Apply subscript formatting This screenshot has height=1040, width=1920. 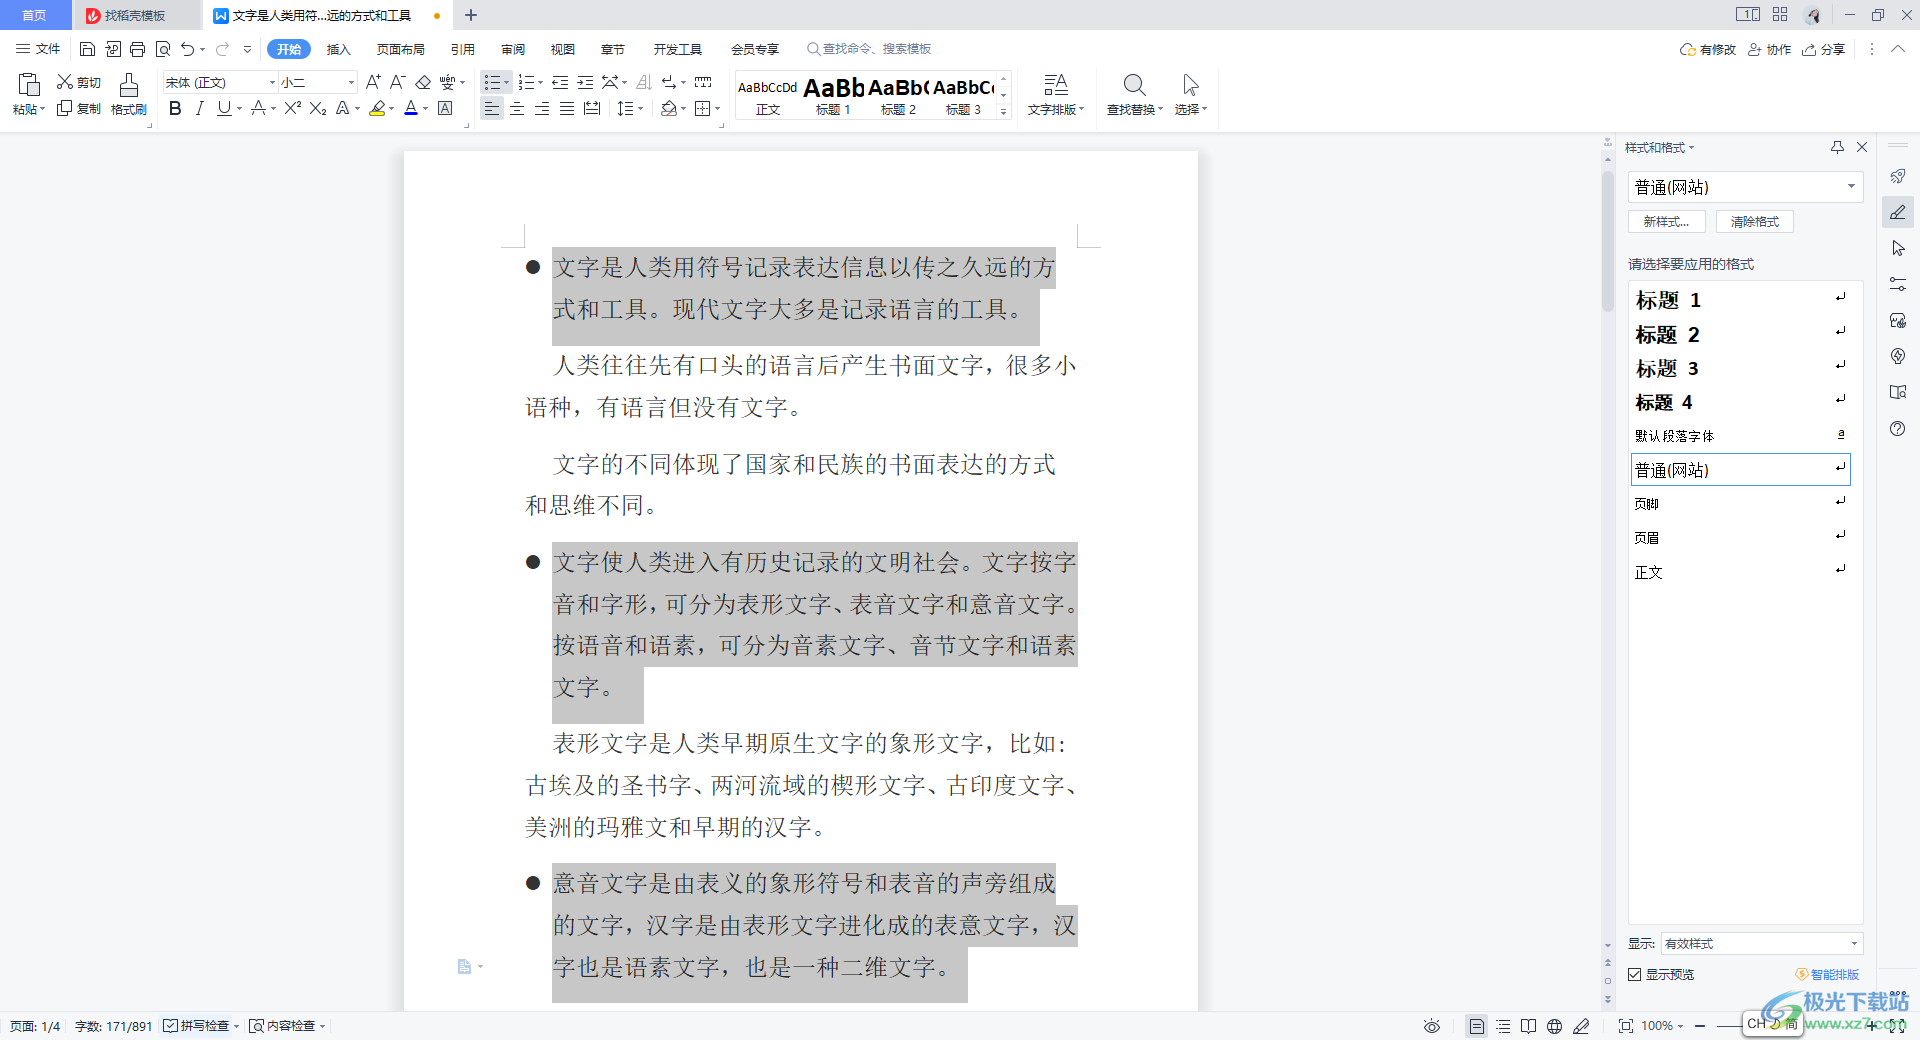click(x=318, y=108)
